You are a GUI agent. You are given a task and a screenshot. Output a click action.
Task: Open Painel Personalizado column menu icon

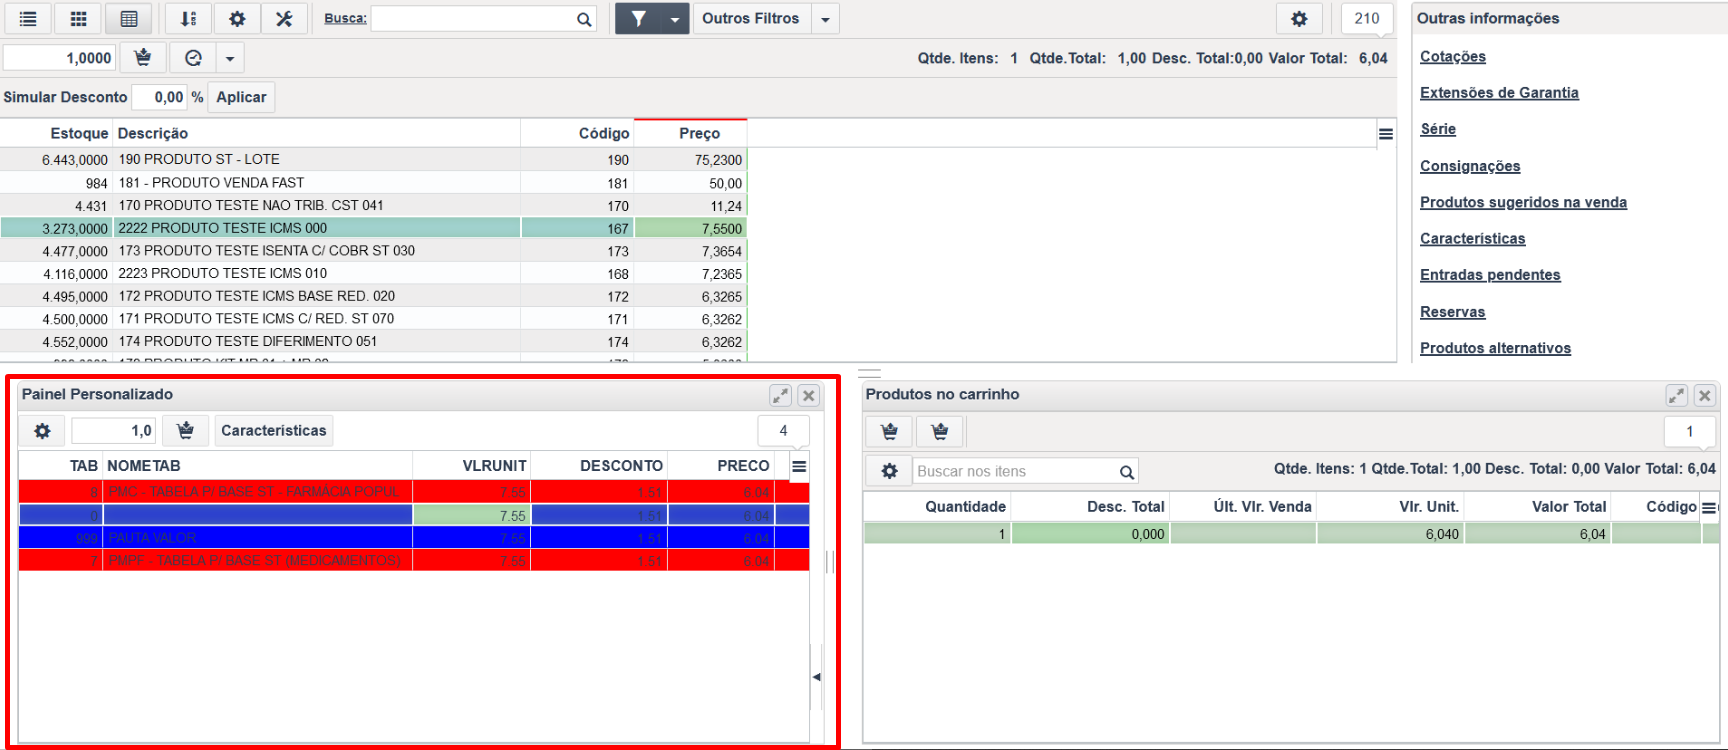(x=799, y=466)
